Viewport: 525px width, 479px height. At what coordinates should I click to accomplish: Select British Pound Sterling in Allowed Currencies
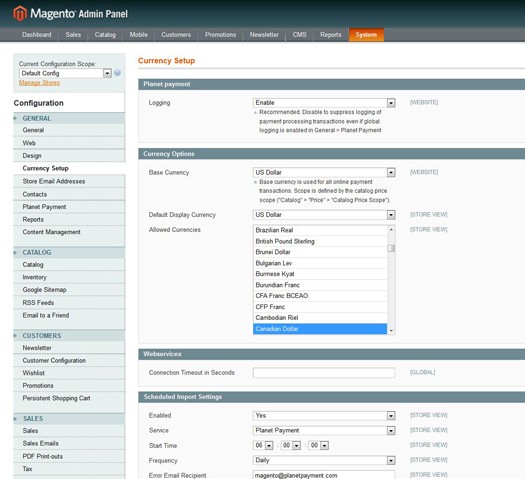click(320, 241)
